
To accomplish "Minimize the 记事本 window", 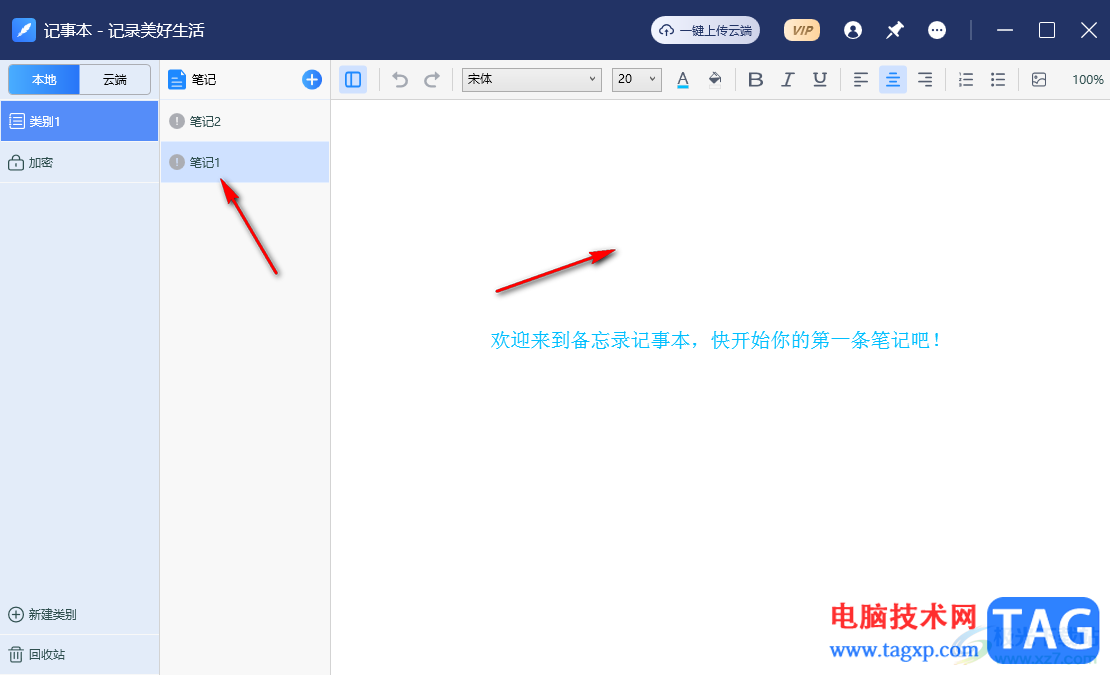I will pyautogui.click(x=1005, y=30).
